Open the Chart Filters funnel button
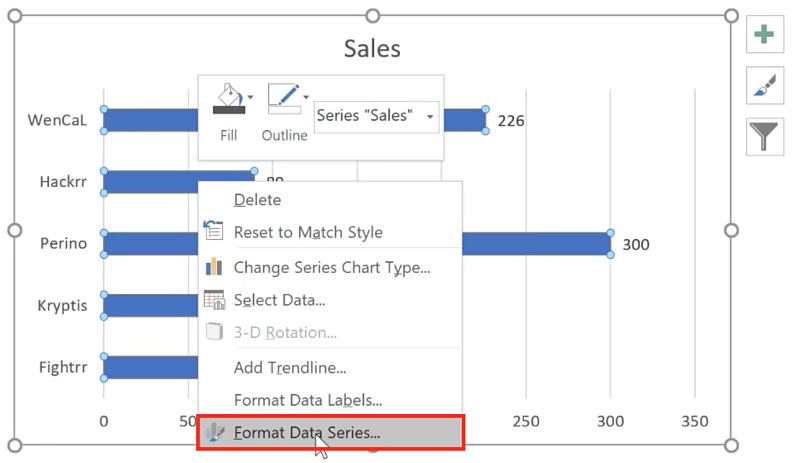Screen dimensions: 800x463 (764, 136)
